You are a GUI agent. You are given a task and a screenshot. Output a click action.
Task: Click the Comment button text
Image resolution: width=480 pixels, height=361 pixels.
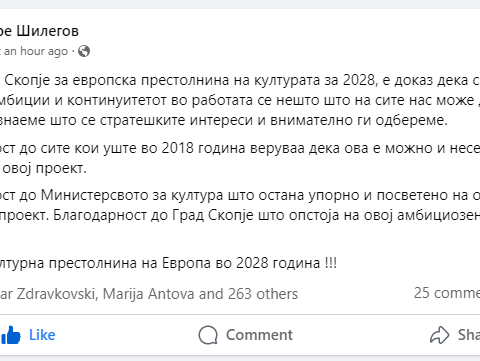point(259,335)
